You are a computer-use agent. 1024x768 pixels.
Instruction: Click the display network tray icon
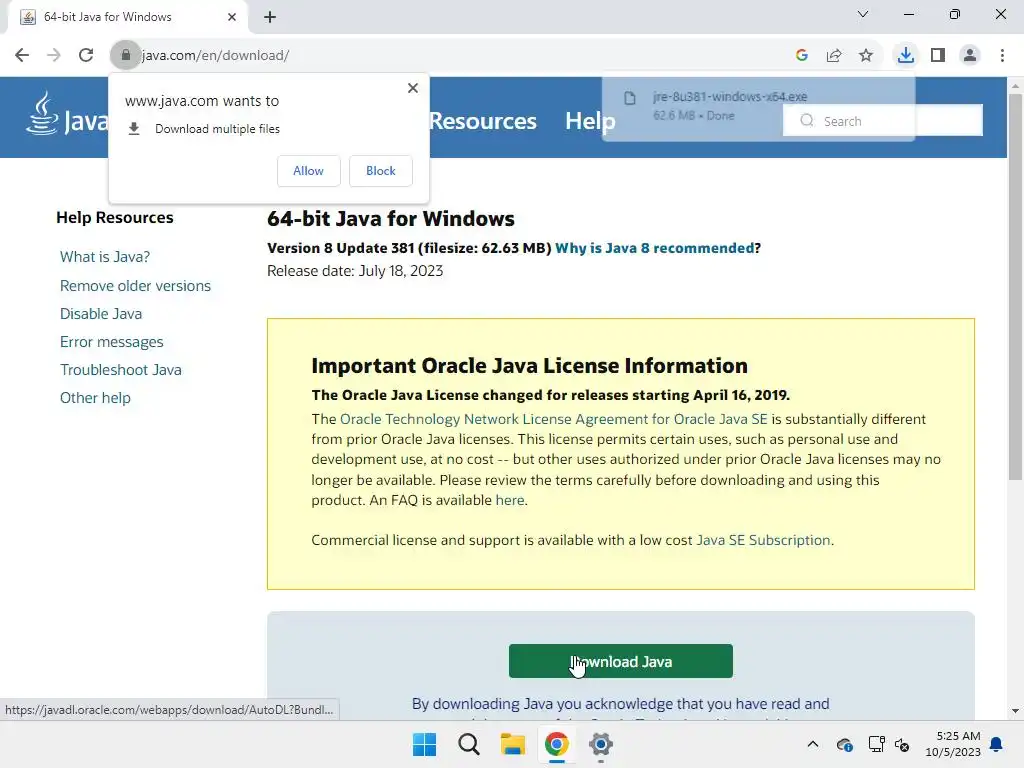(x=876, y=744)
